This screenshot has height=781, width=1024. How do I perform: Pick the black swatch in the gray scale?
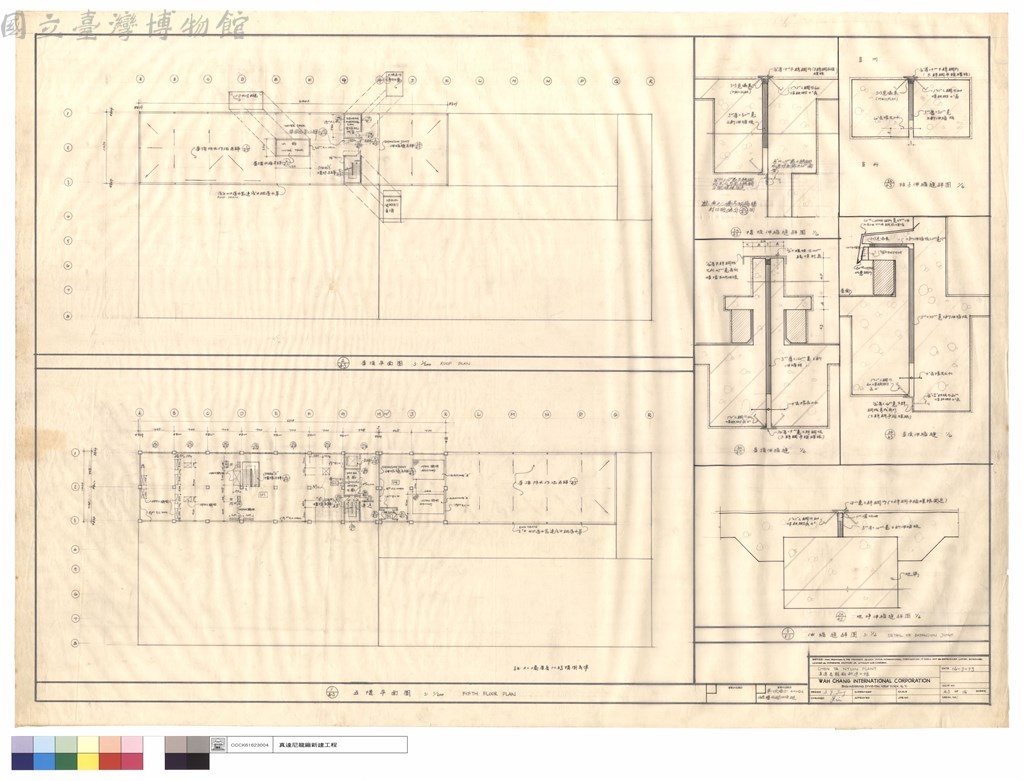pos(198,761)
